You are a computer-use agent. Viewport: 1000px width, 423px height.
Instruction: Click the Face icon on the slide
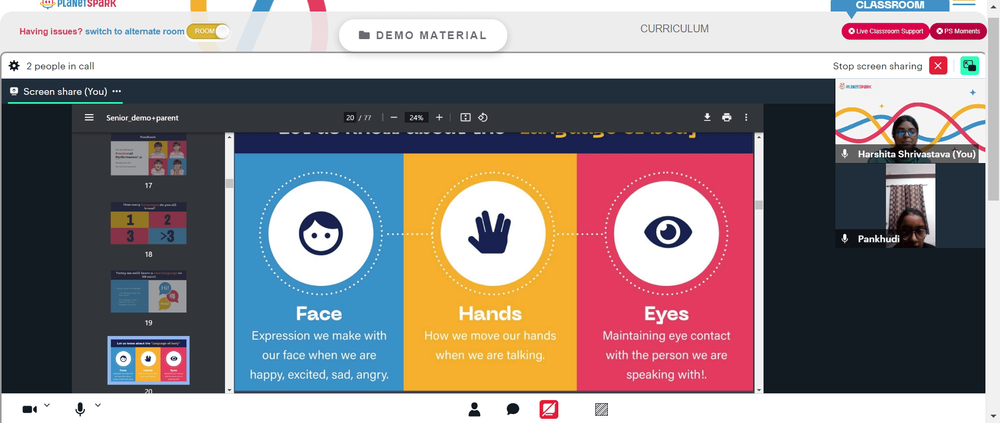321,234
